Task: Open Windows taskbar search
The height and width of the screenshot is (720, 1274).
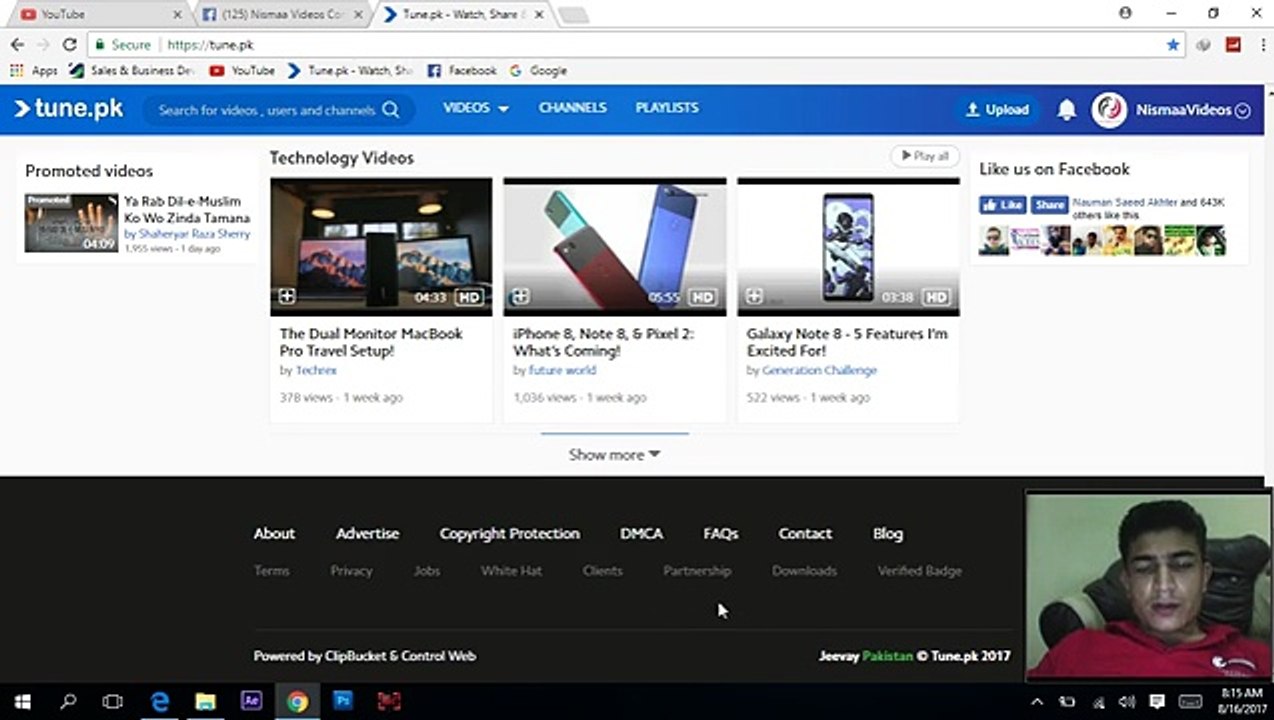Action: (68, 701)
